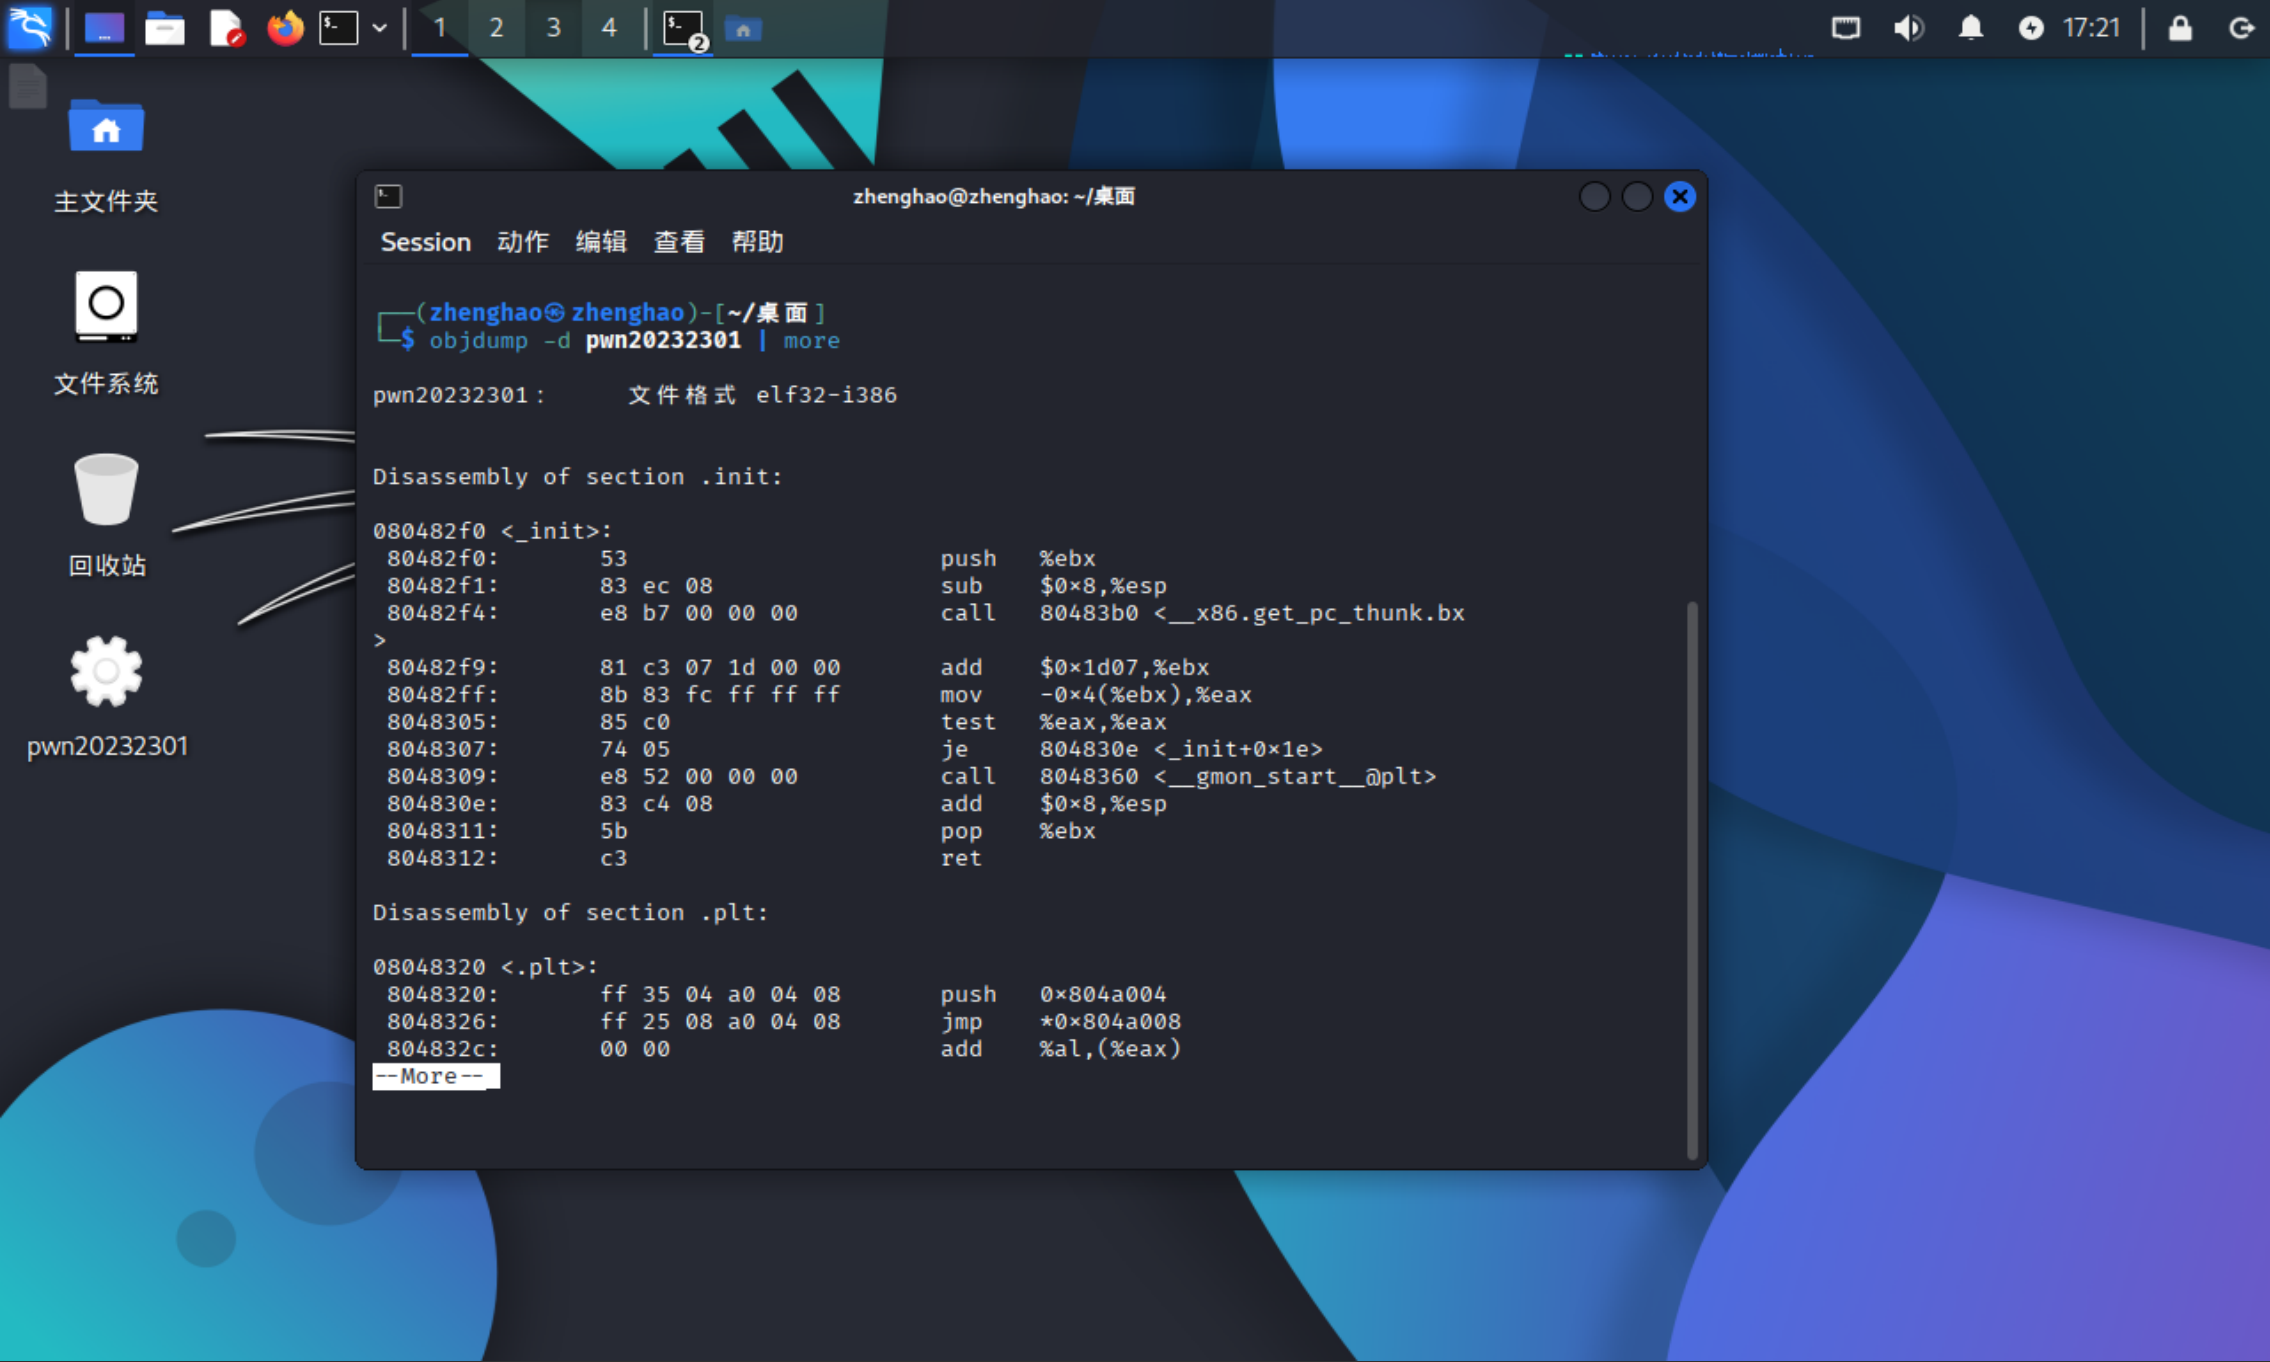The image size is (2270, 1362).
Task: Open the 编辑 menu in terminal
Action: pyautogui.click(x=600, y=242)
